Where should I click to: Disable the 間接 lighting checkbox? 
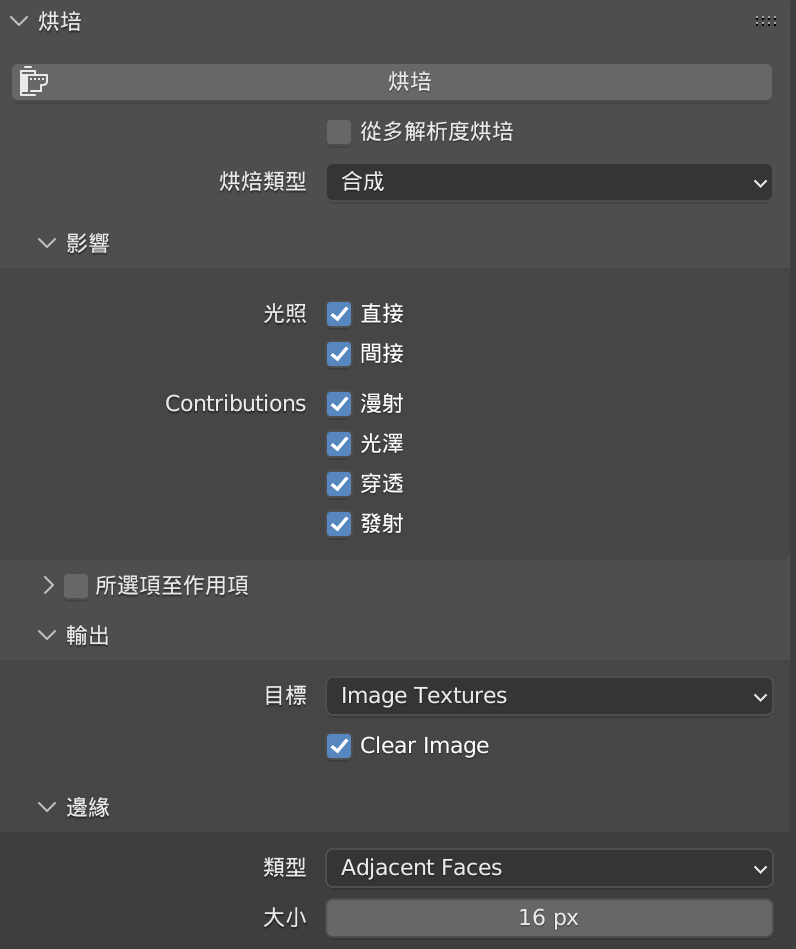[339, 353]
